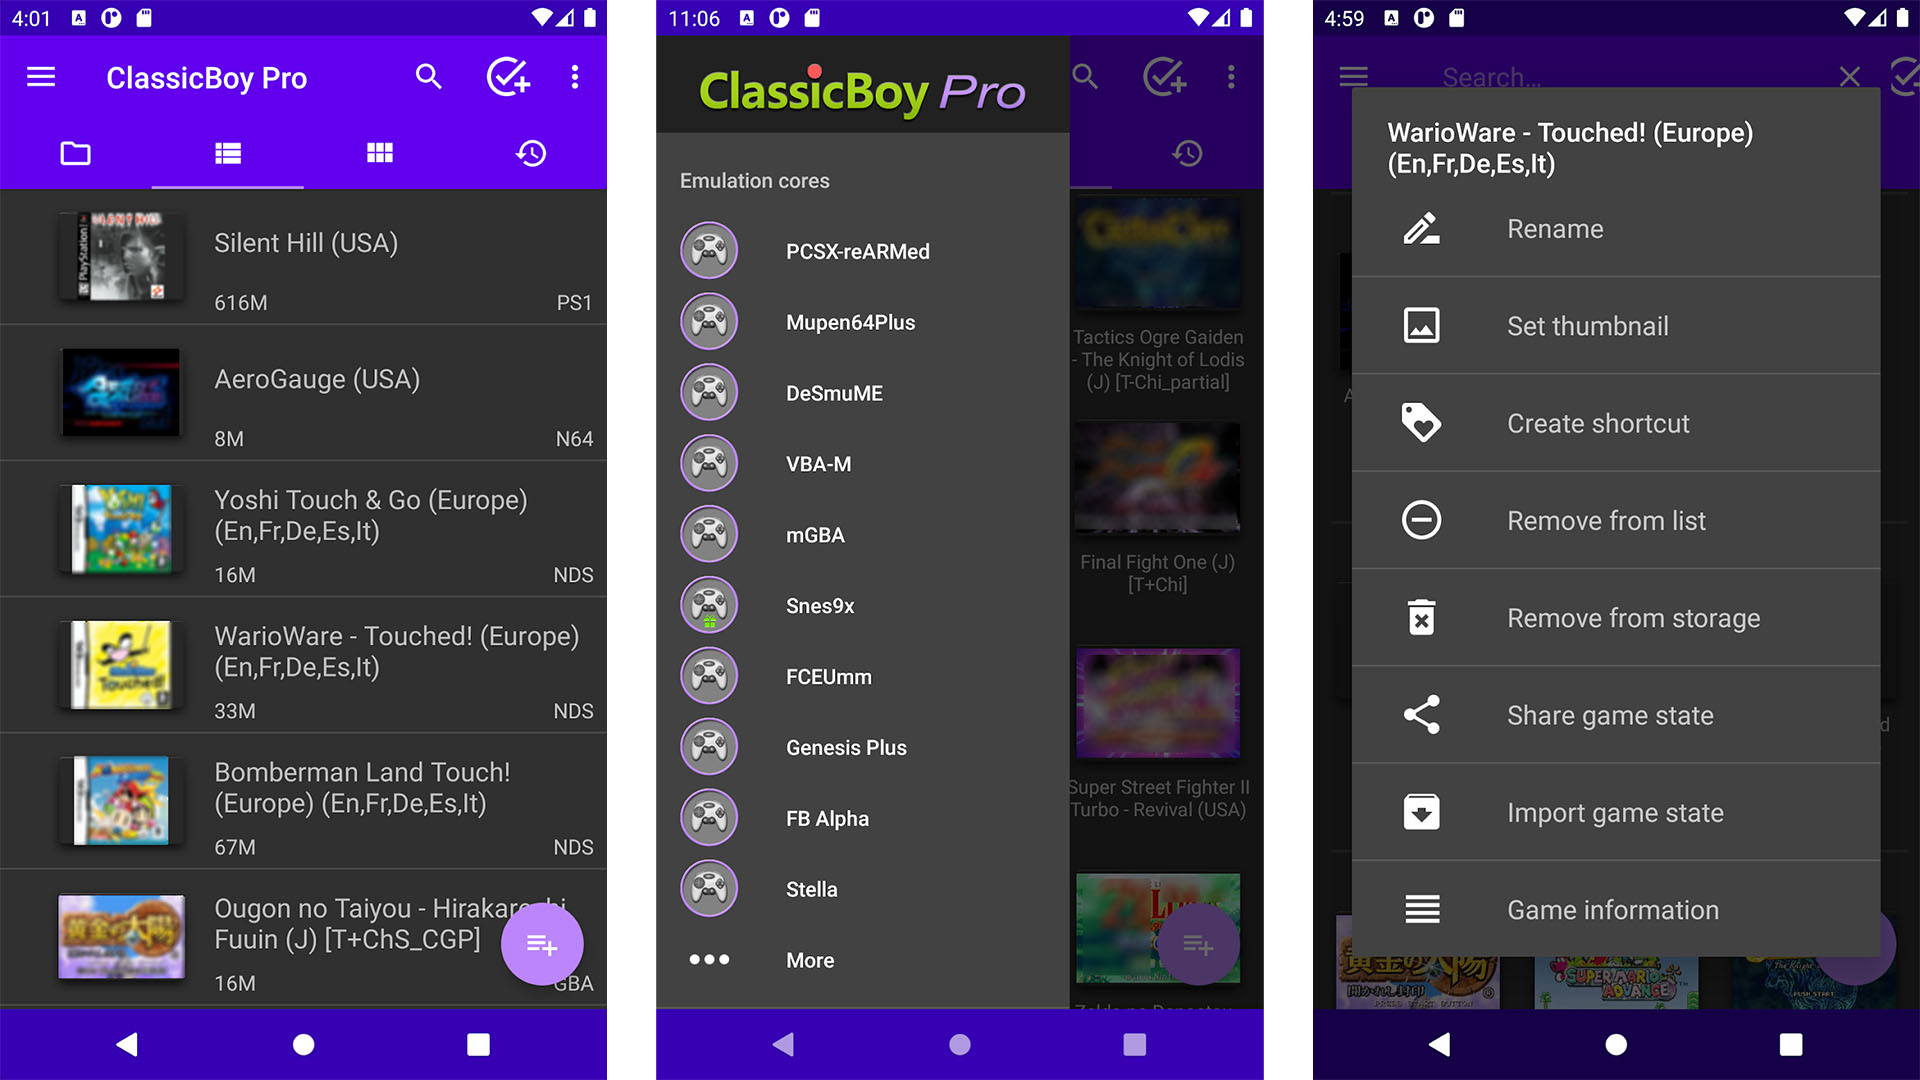Viewport: 1920px width, 1080px height.
Task: Remove WarioWare Touched from storage
Action: pyautogui.click(x=1634, y=617)
